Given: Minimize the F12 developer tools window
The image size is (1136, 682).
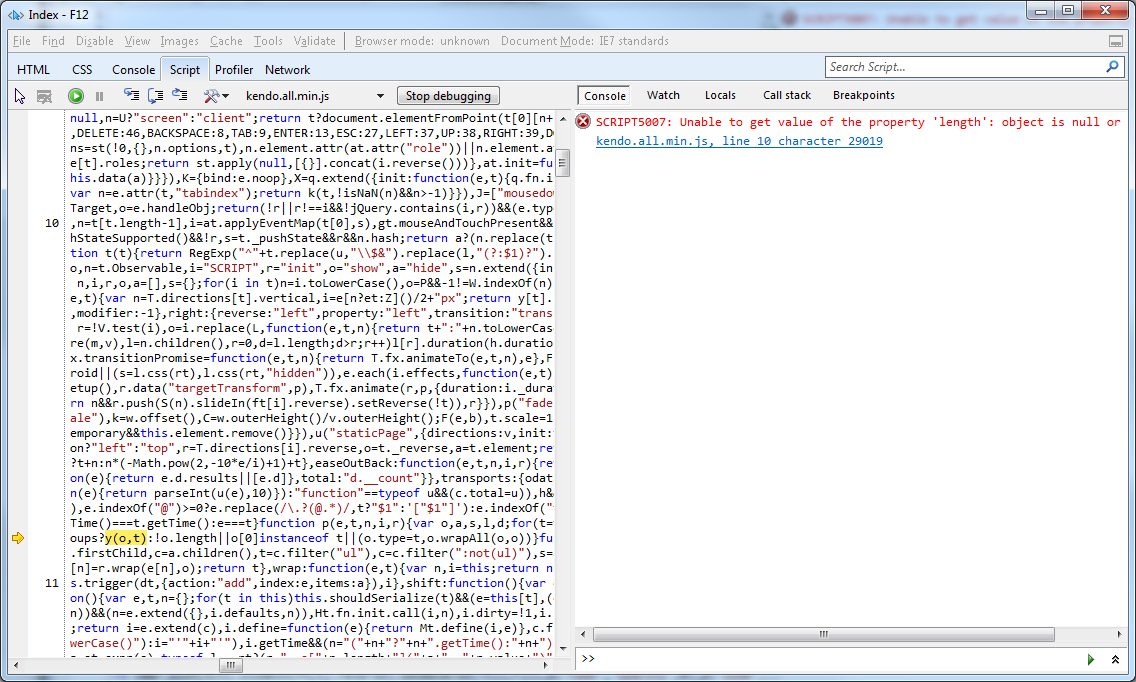Looking at the screenshot, I should (x=1040, y=11).
